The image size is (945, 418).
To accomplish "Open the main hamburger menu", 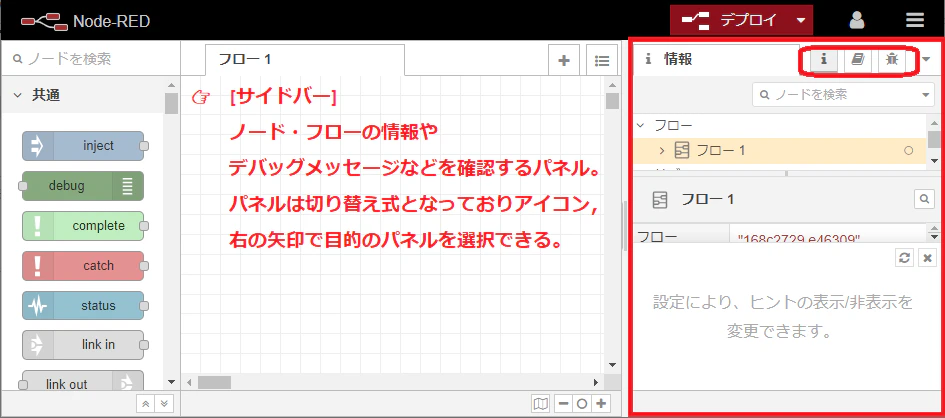I will (914, 20).
